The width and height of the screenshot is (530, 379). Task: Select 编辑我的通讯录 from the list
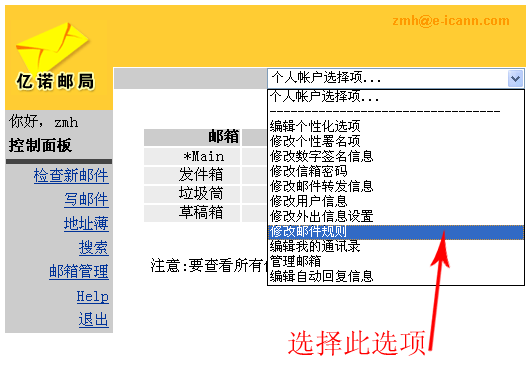pyautogui.click(x=395, y=246)
